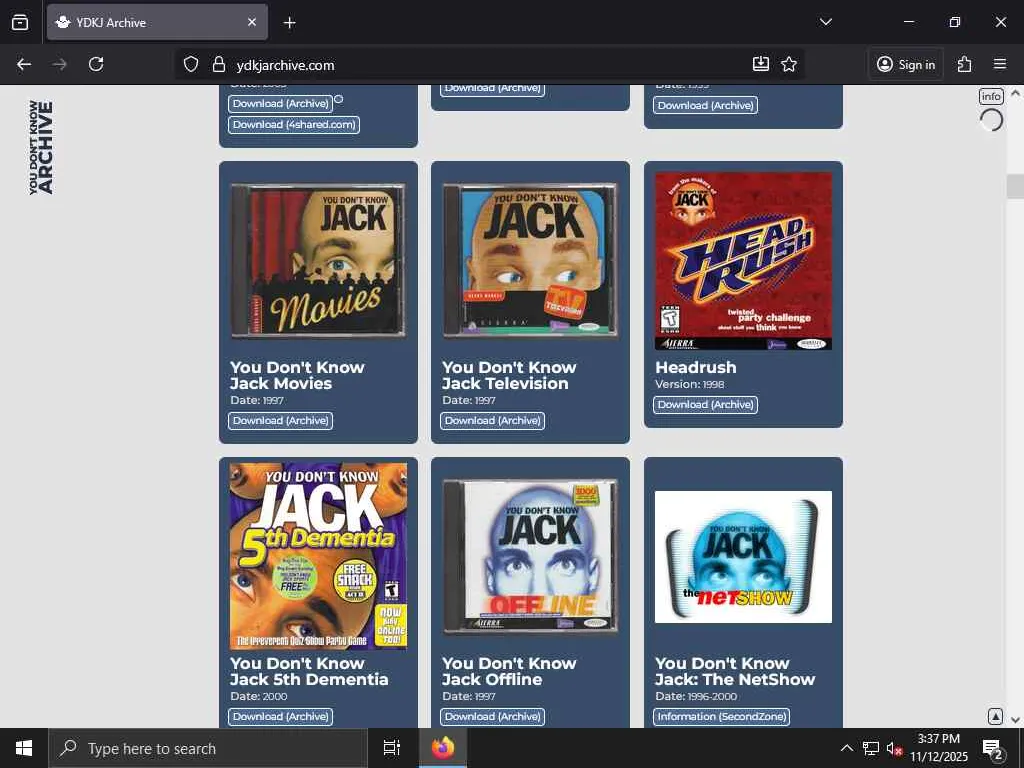Click the scrollbar down arrow
The height and width of the screenshot is (768, 1024).
(x=1016, y=720)
